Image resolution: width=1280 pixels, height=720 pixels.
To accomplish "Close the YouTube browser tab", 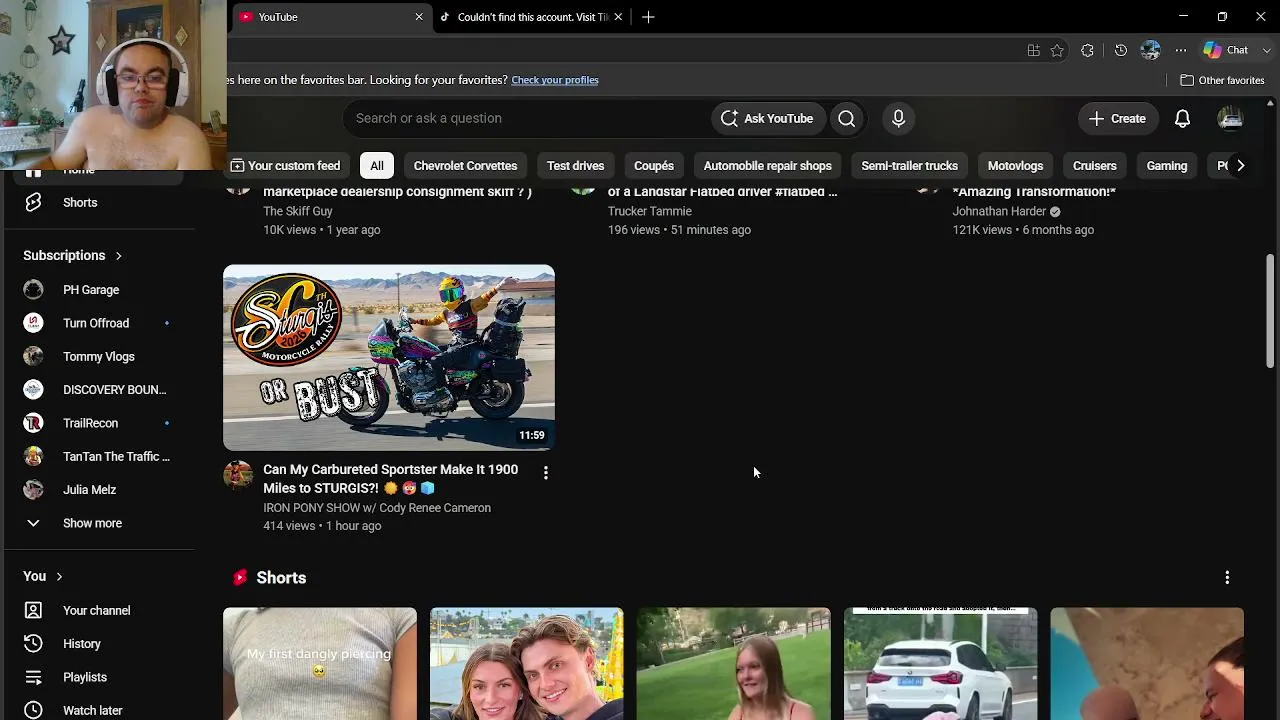I will click(419, 17).
